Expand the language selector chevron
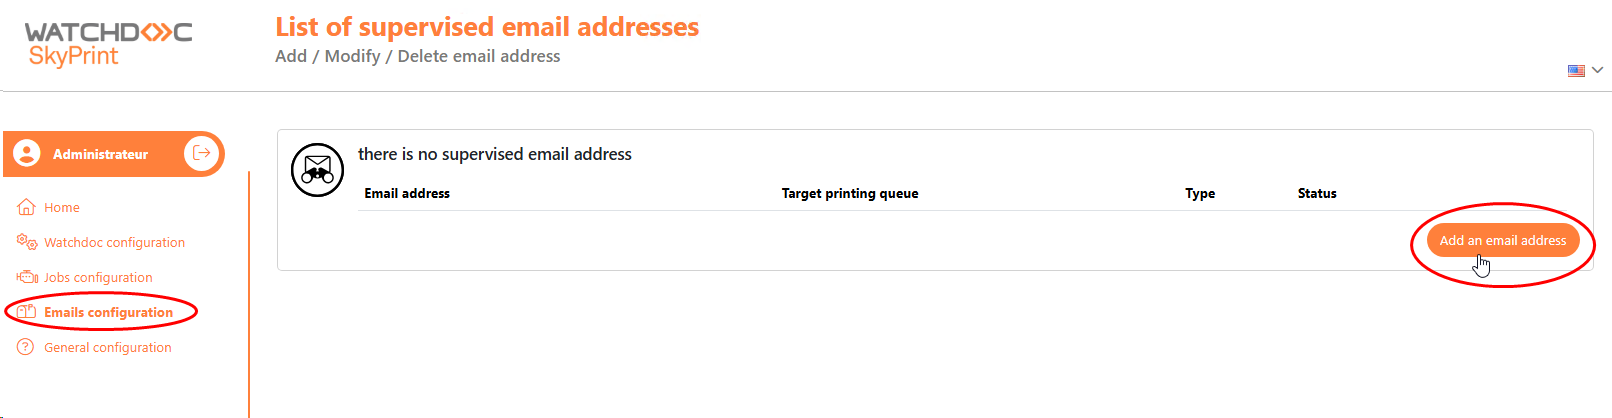The image size is (1612, 418). coord(1598,70)
